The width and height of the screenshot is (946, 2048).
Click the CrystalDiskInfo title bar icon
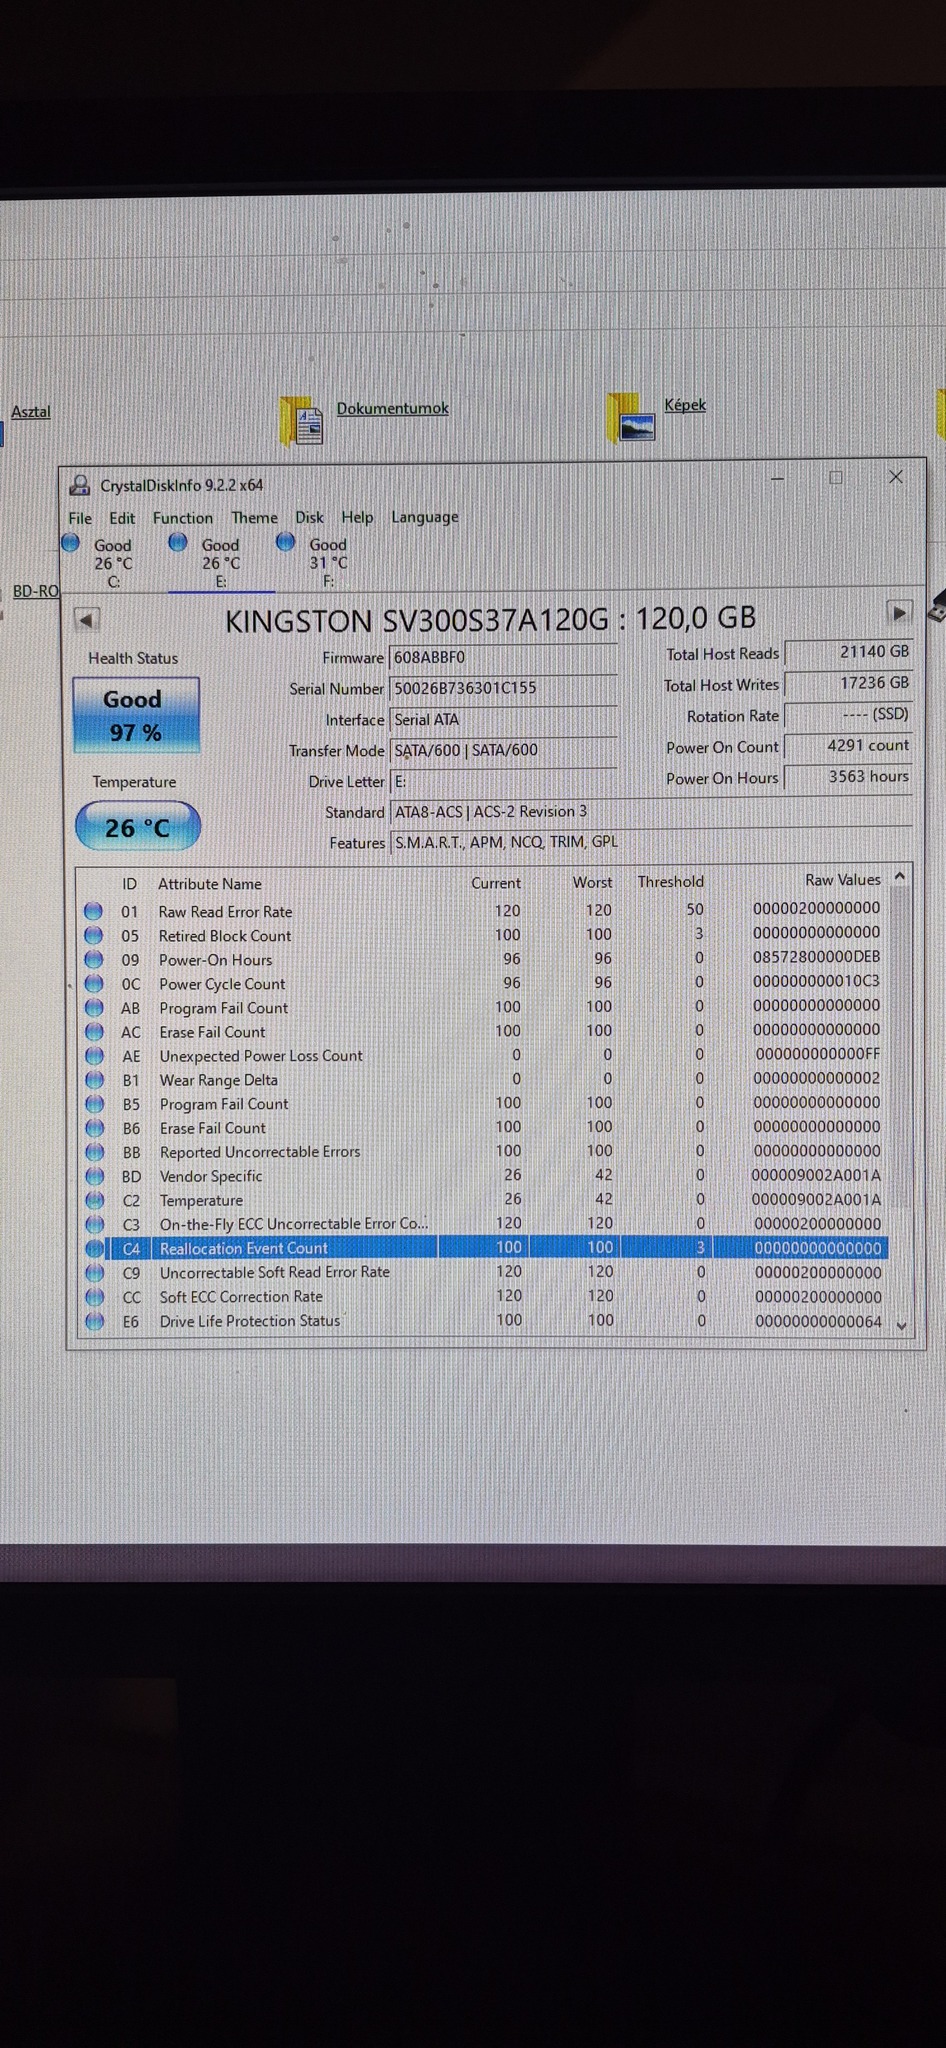(x=79, y=486)
